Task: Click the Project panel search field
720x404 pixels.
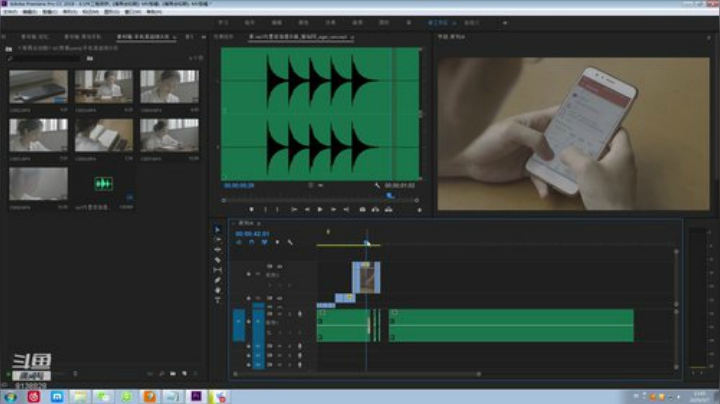Action: pyautogui.click(x=45, y=58)
